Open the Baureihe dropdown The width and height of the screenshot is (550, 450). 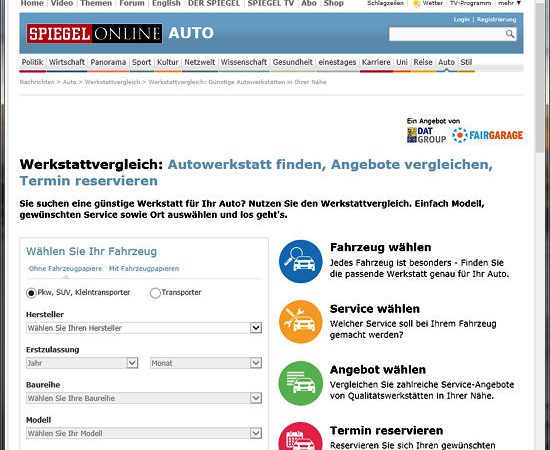pos(144,398)
